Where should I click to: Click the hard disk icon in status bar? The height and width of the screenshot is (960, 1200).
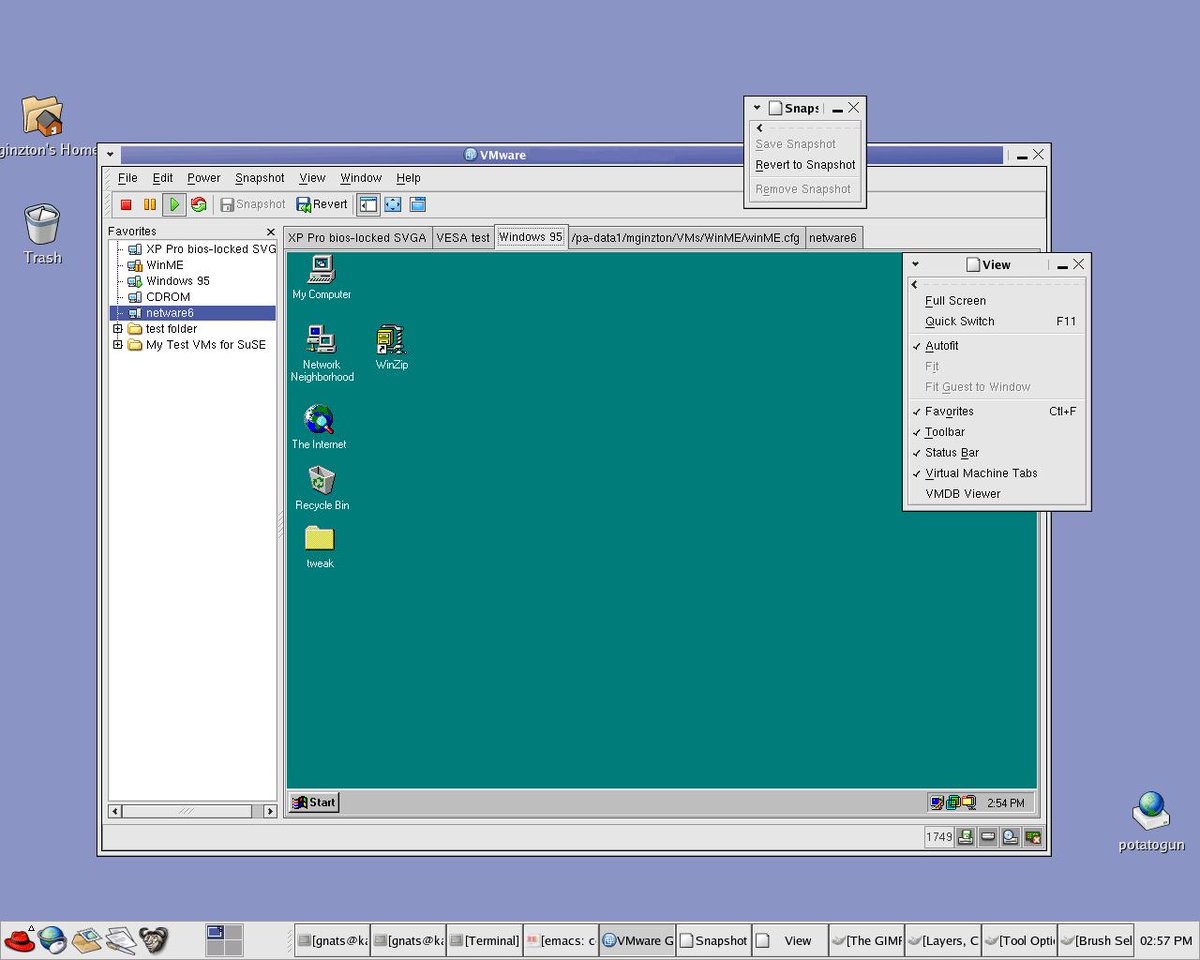pyautogui.click(x=988, y=837)
